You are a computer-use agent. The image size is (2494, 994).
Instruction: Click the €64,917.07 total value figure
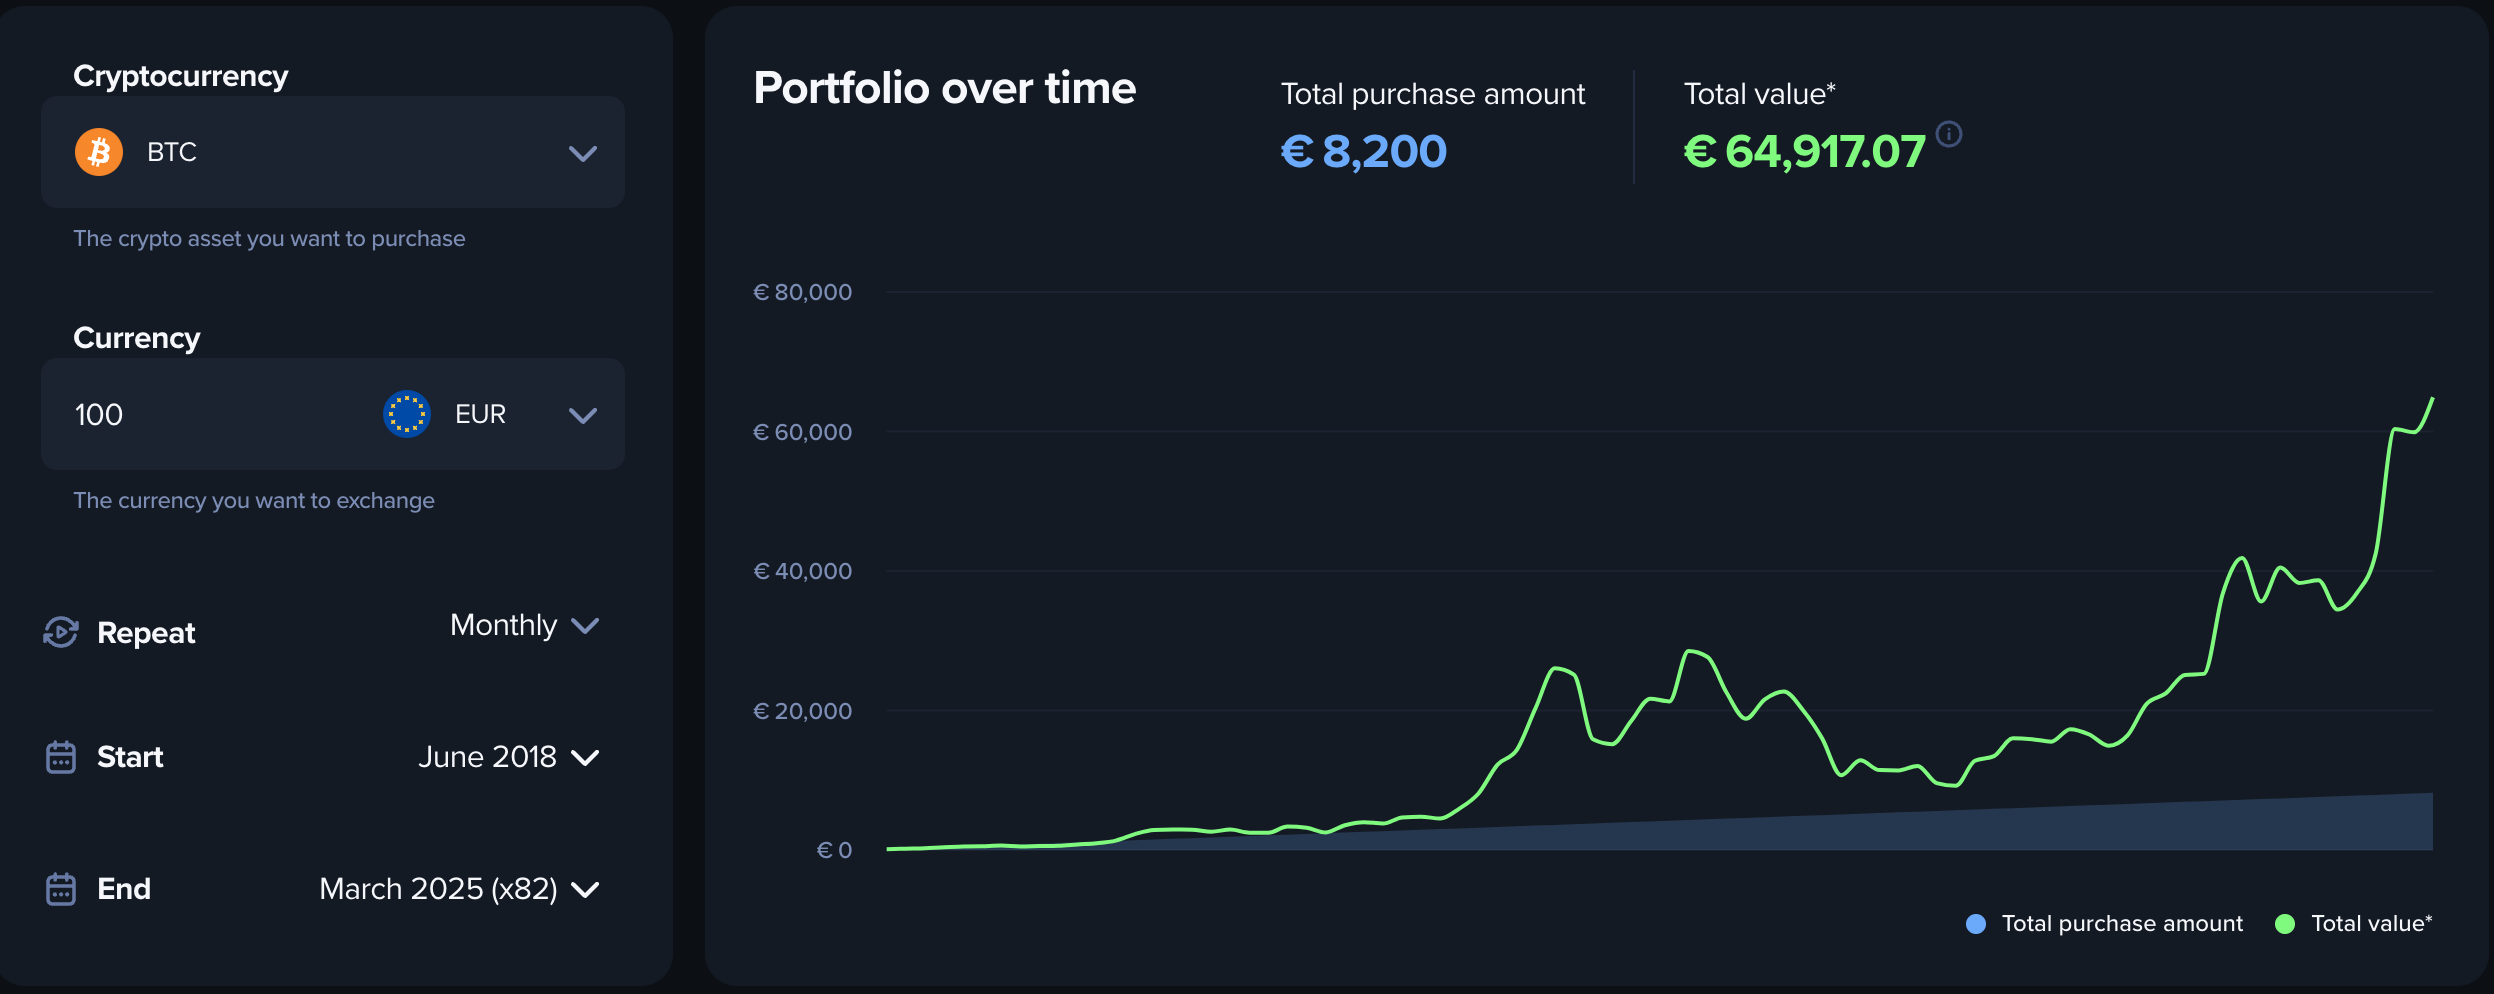[x=1804, y=152]
